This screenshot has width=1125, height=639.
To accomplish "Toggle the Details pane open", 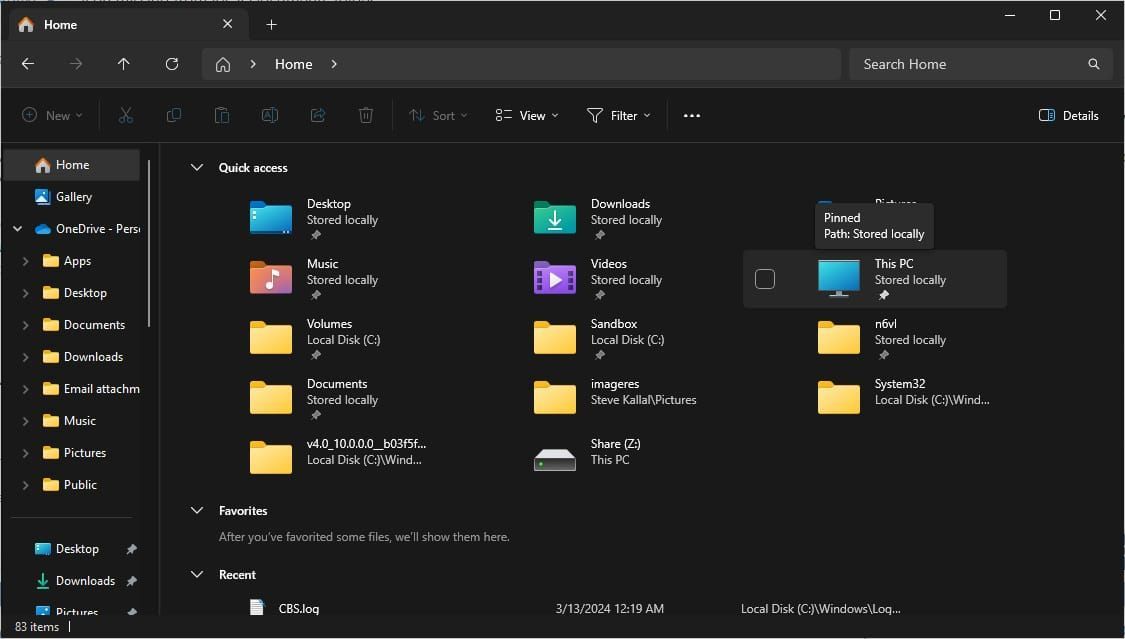I will (1068, 115).
